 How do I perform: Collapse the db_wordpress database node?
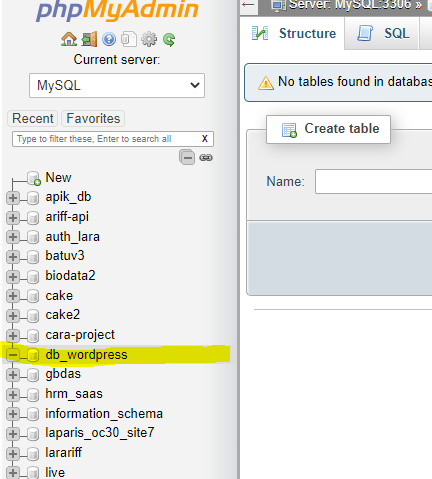pyautogui.click(x=13, y=355)
